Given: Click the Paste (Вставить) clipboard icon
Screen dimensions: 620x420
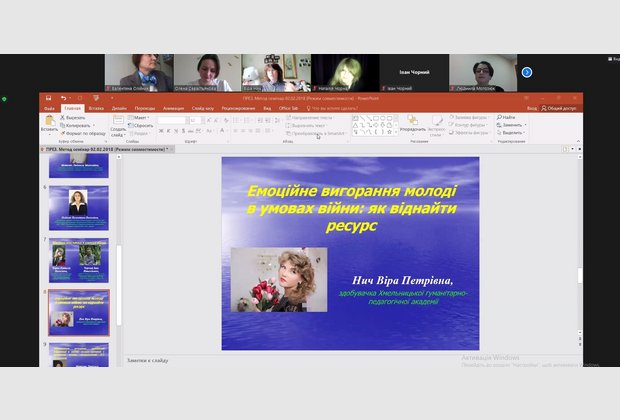Looking at the screenshot, I should coord(49,120).
